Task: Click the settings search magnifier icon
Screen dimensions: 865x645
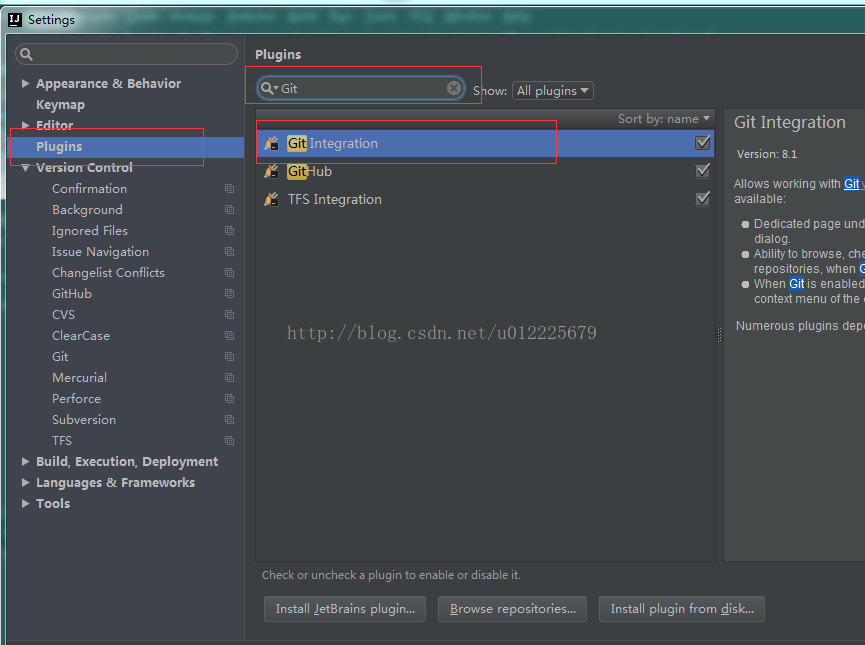Action: click(26, 54)
